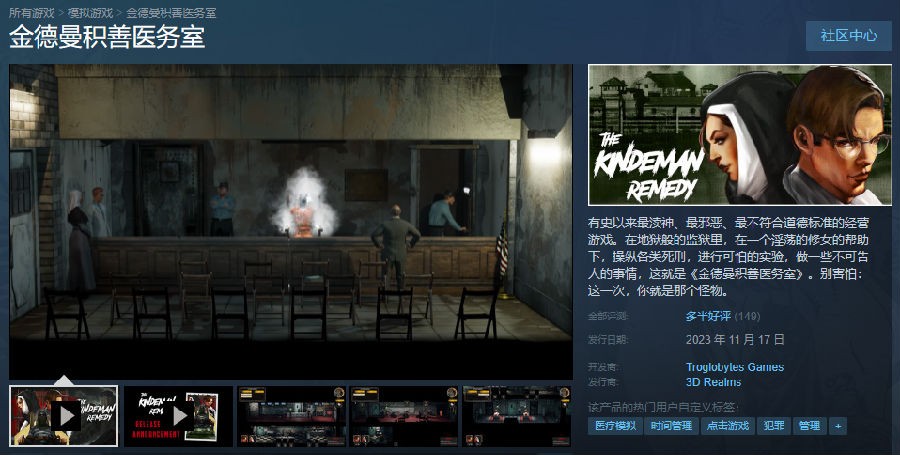Click the release date 2023 年 11 月 17 日
This screenshot has width=900, height=455.
coord(735,340)
